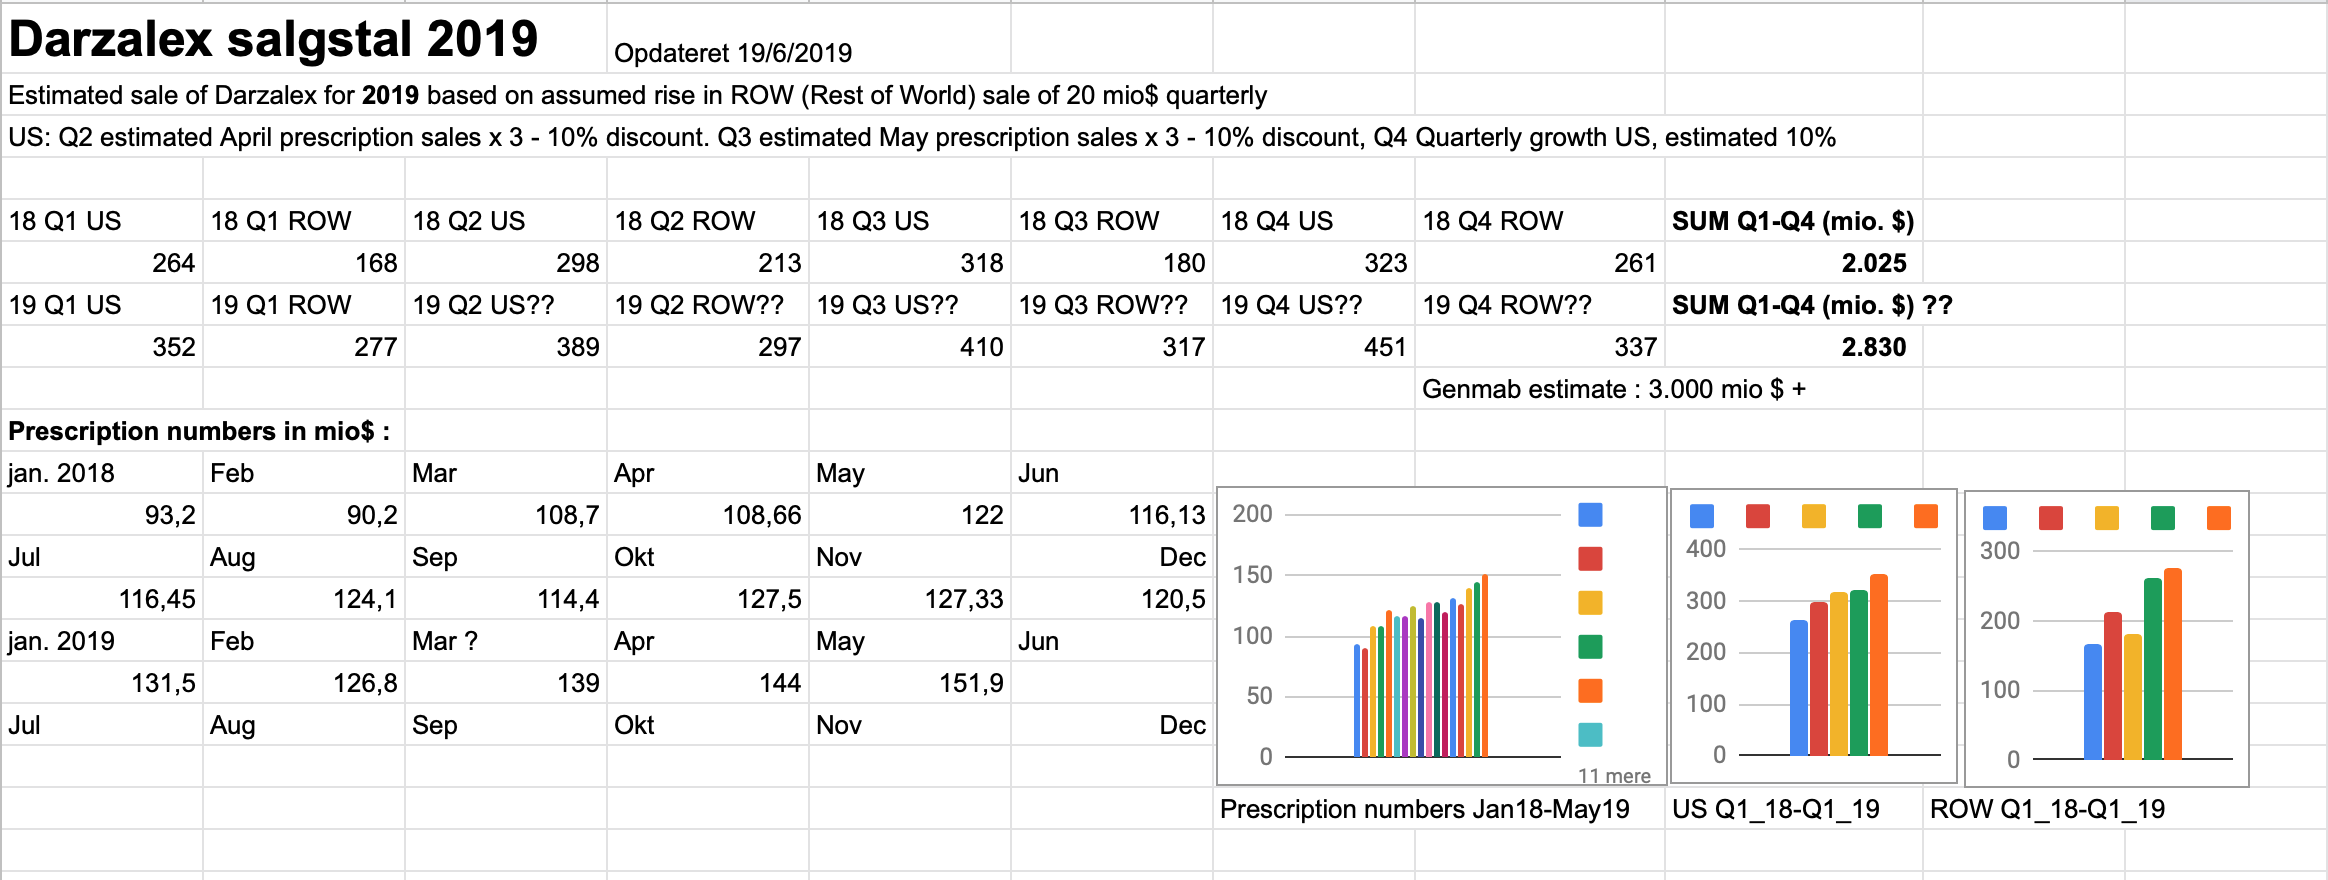This screenshot has width=2328, height=880.
Task: Click the cell with value 451
Action: [1314, 346]
